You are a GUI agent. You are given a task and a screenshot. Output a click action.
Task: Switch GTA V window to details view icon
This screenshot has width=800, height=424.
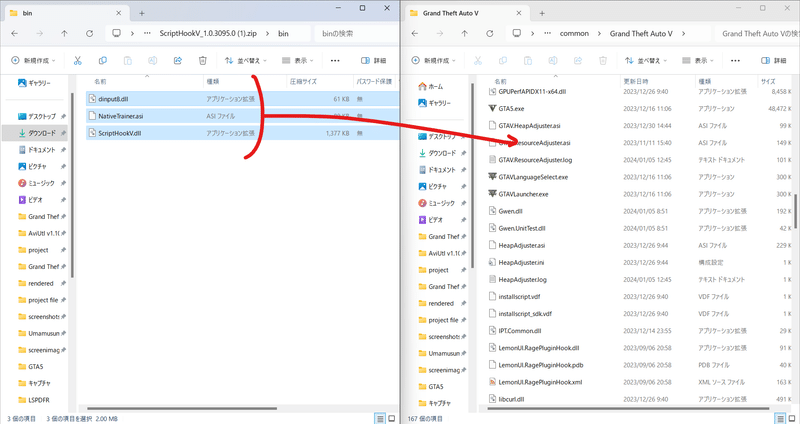pyautogui.click(x=780, y=419)
